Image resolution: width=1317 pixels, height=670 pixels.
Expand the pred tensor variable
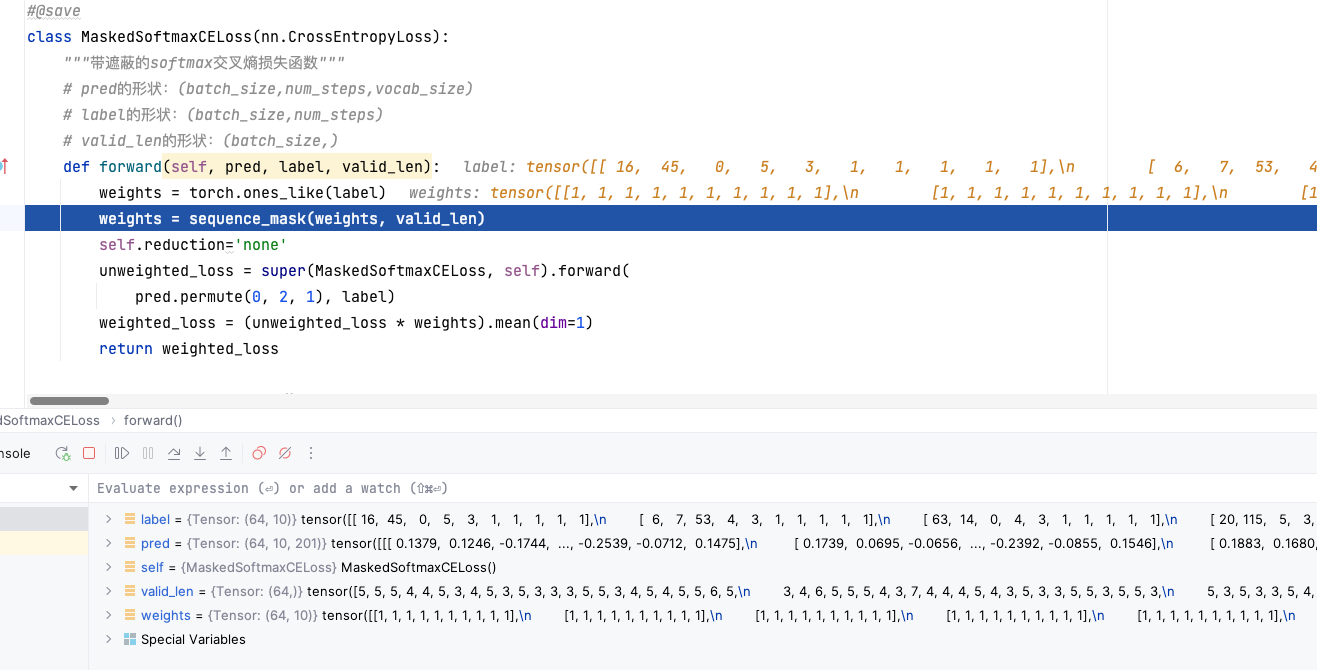click(x=107, y=543)
